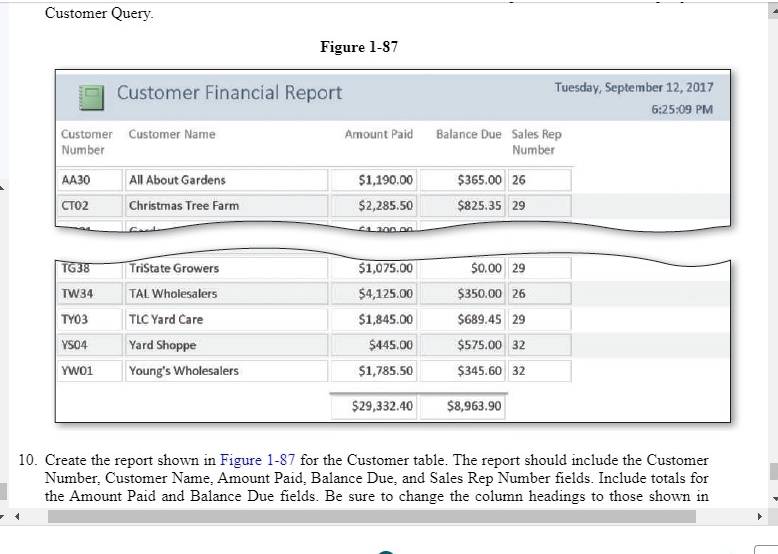
Task: Select the Yard Shoppe cell
Action: 226,345
